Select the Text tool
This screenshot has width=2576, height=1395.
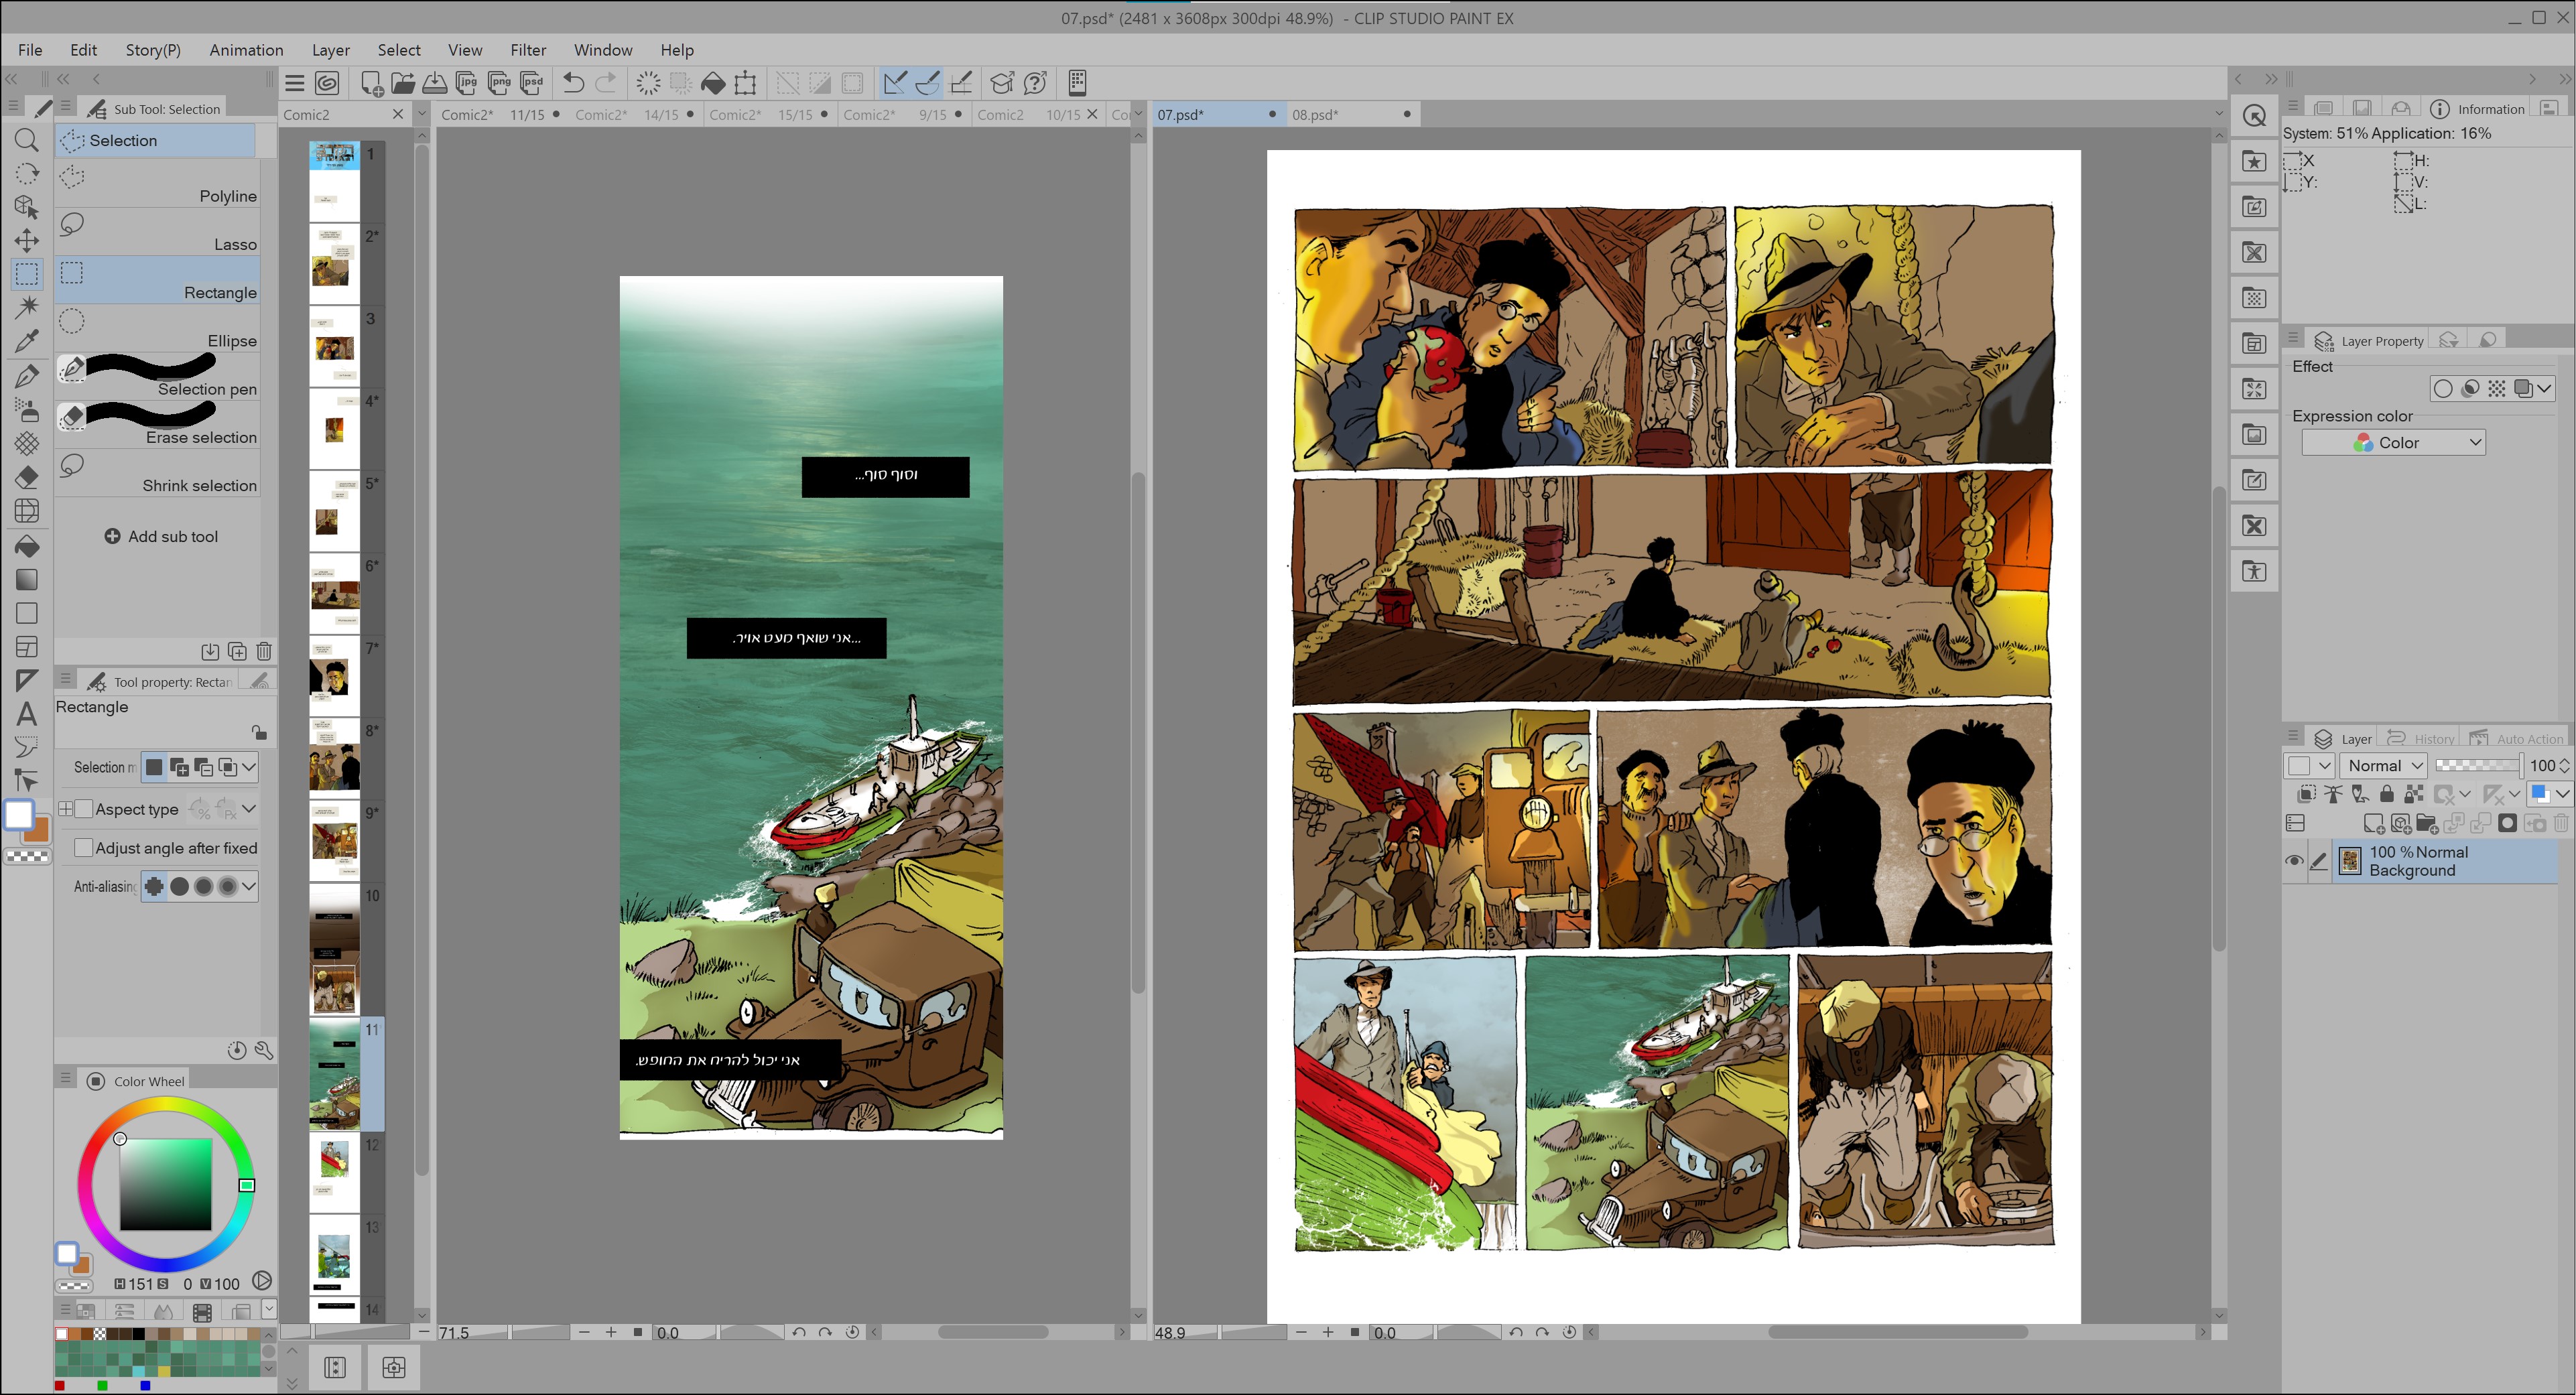coord(27,714)
